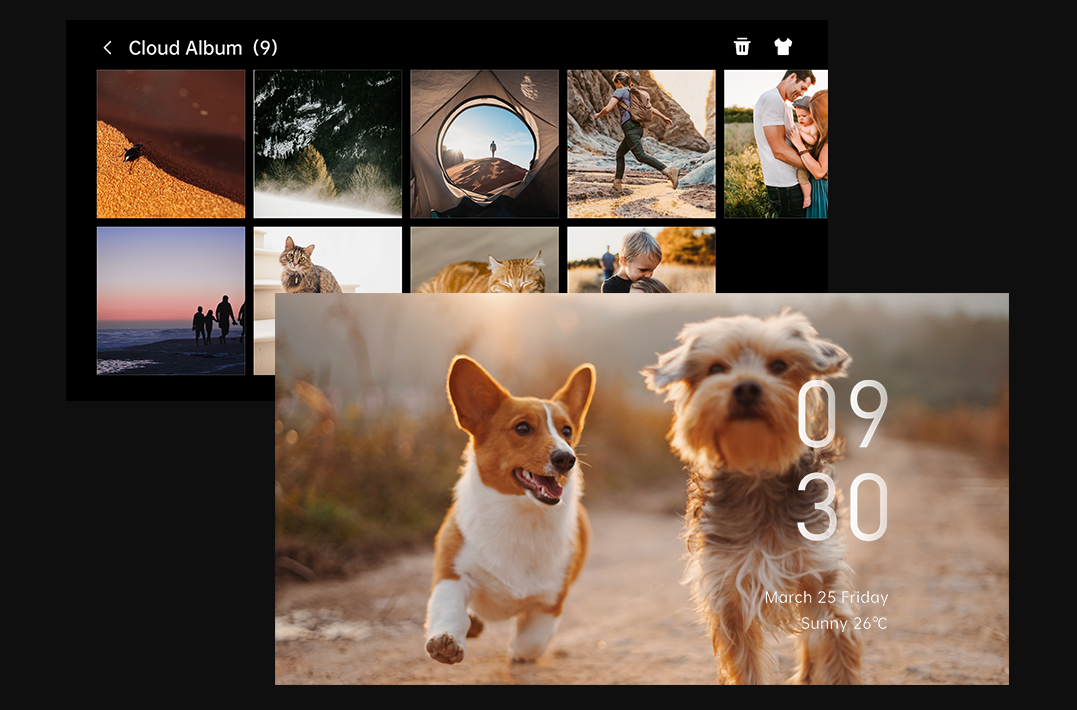Open the misty forest photo

[328, 144]
